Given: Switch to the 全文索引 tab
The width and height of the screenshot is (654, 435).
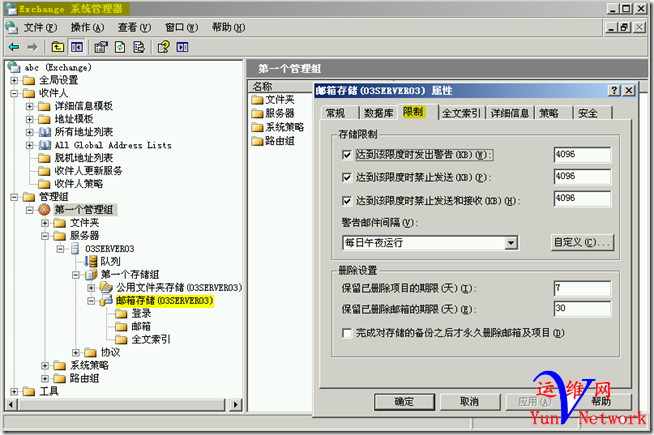Looking at the screenshot, I should [x=461, y=113].
